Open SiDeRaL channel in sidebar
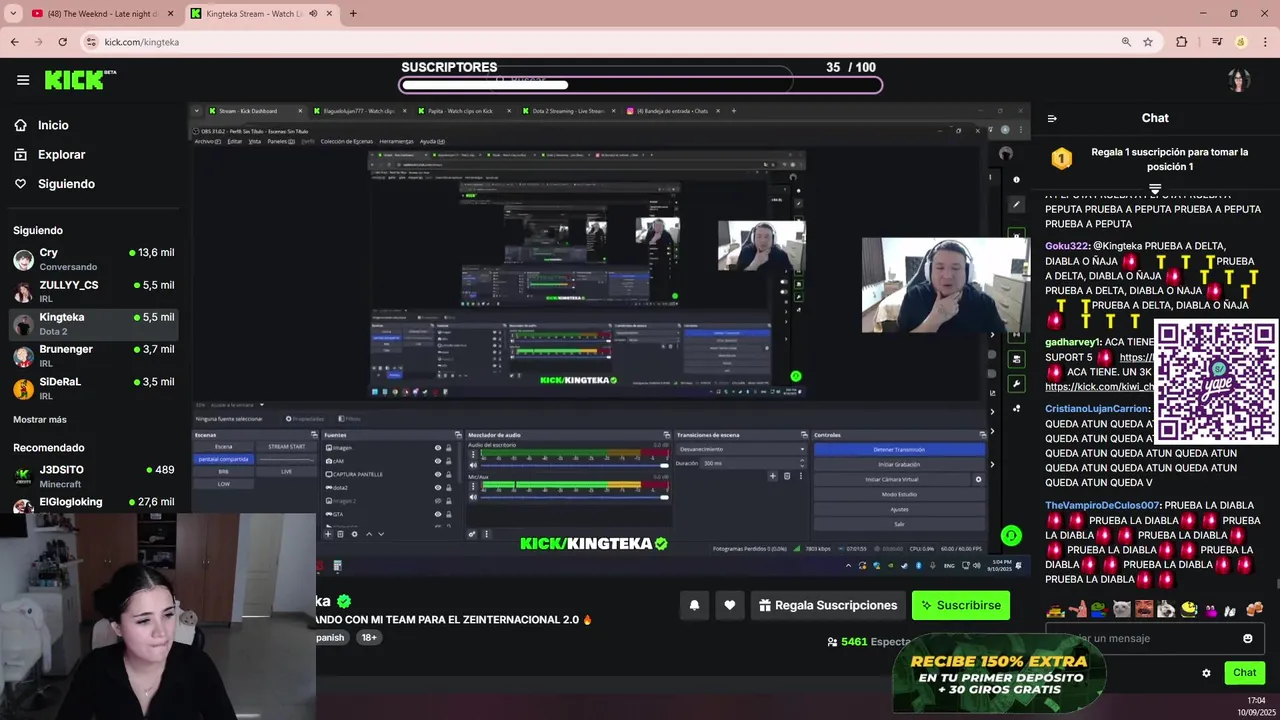The width and height of the screenshot is (1280, 720). click(x=94, y=388)
